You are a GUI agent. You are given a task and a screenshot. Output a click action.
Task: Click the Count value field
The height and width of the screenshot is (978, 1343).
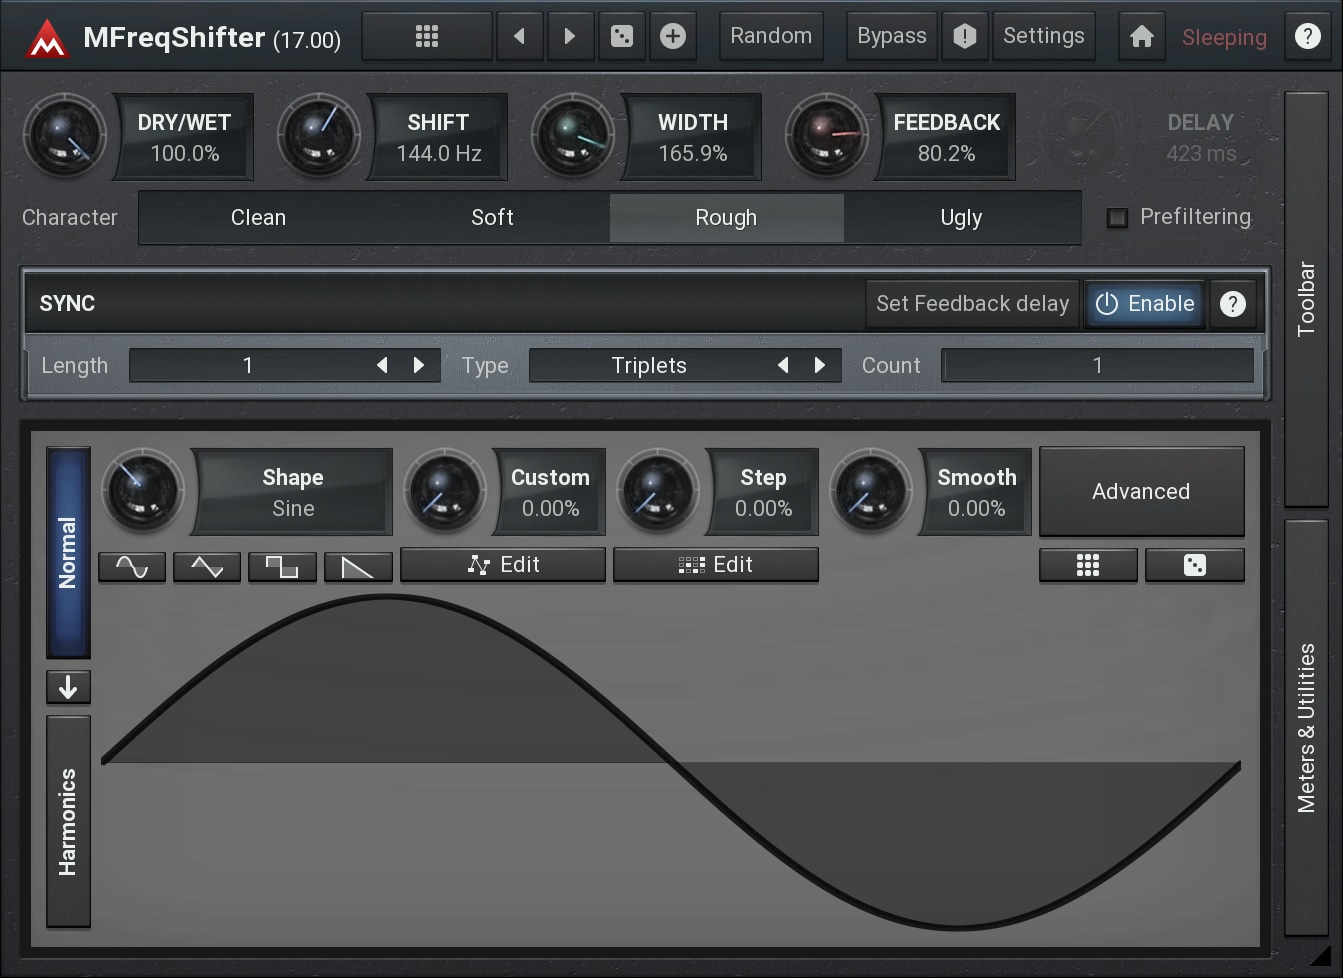click(x=1097, y=366)
